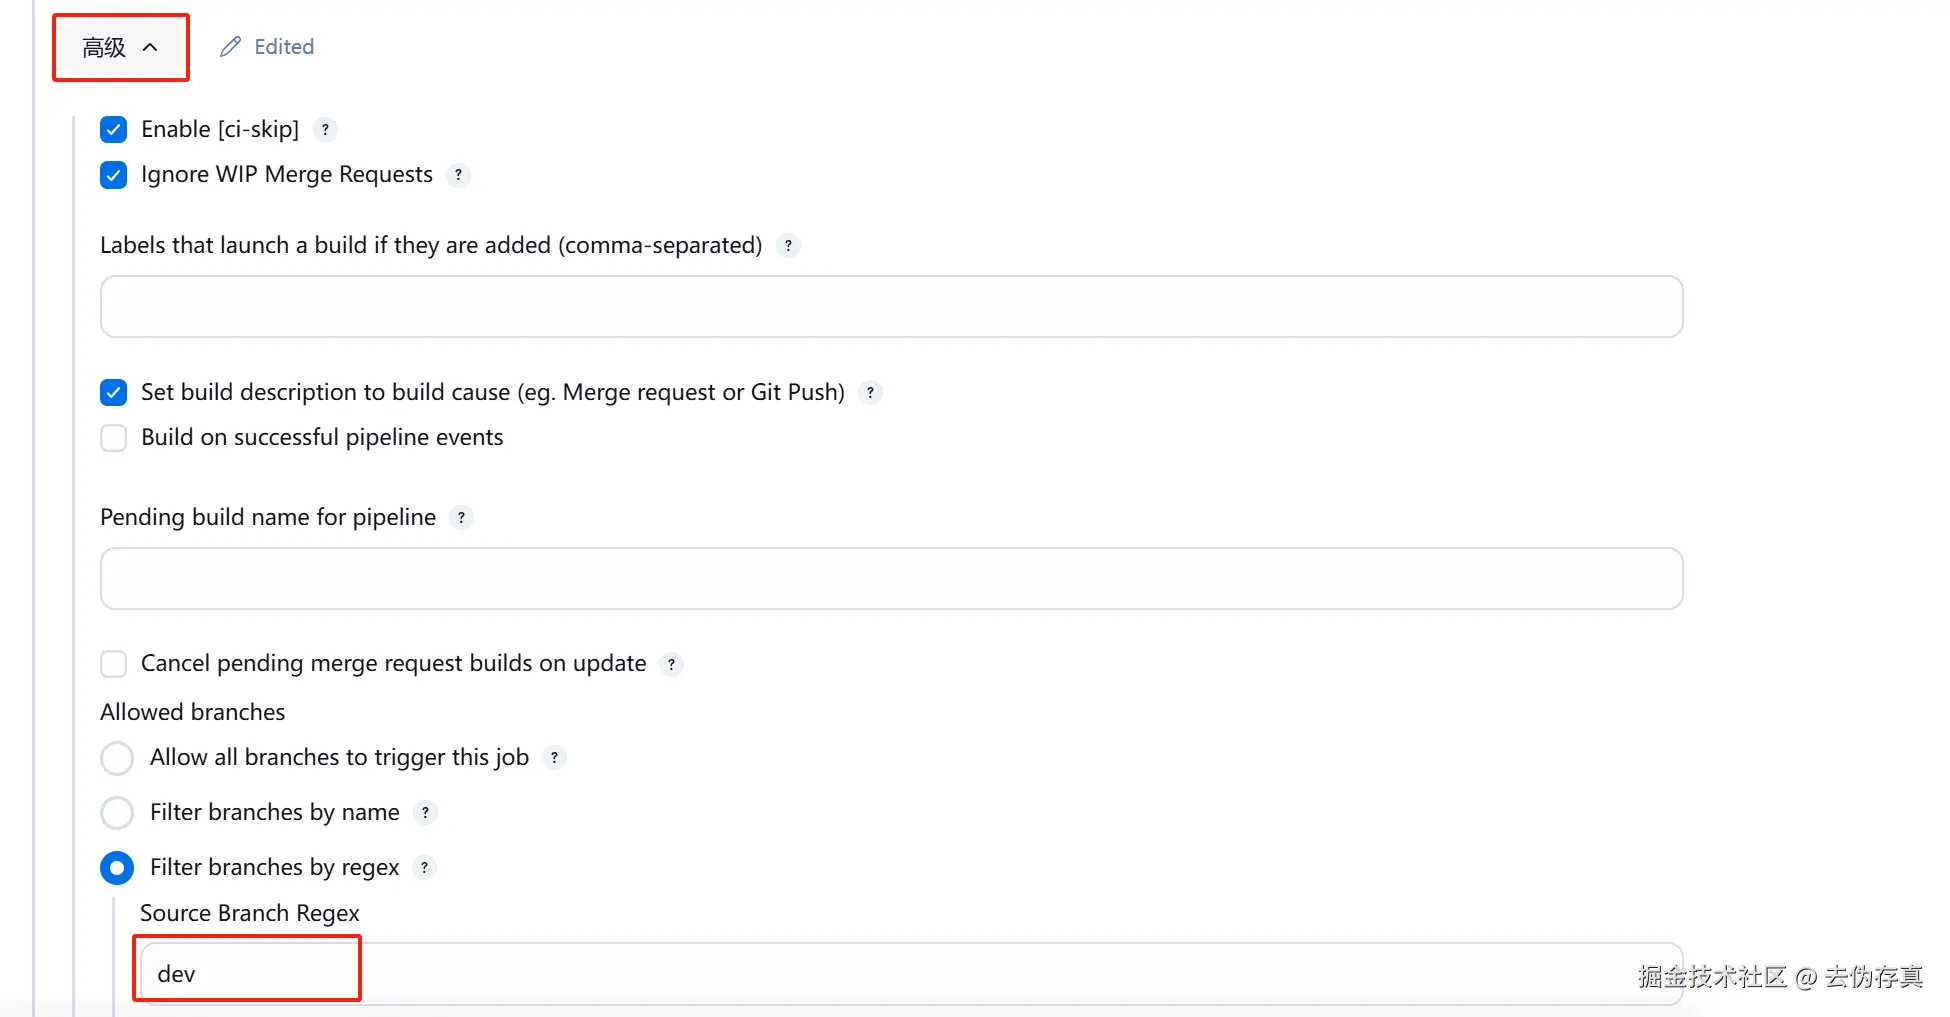
Task: Focus the Pending build name input field
Action: pos(890,579)
